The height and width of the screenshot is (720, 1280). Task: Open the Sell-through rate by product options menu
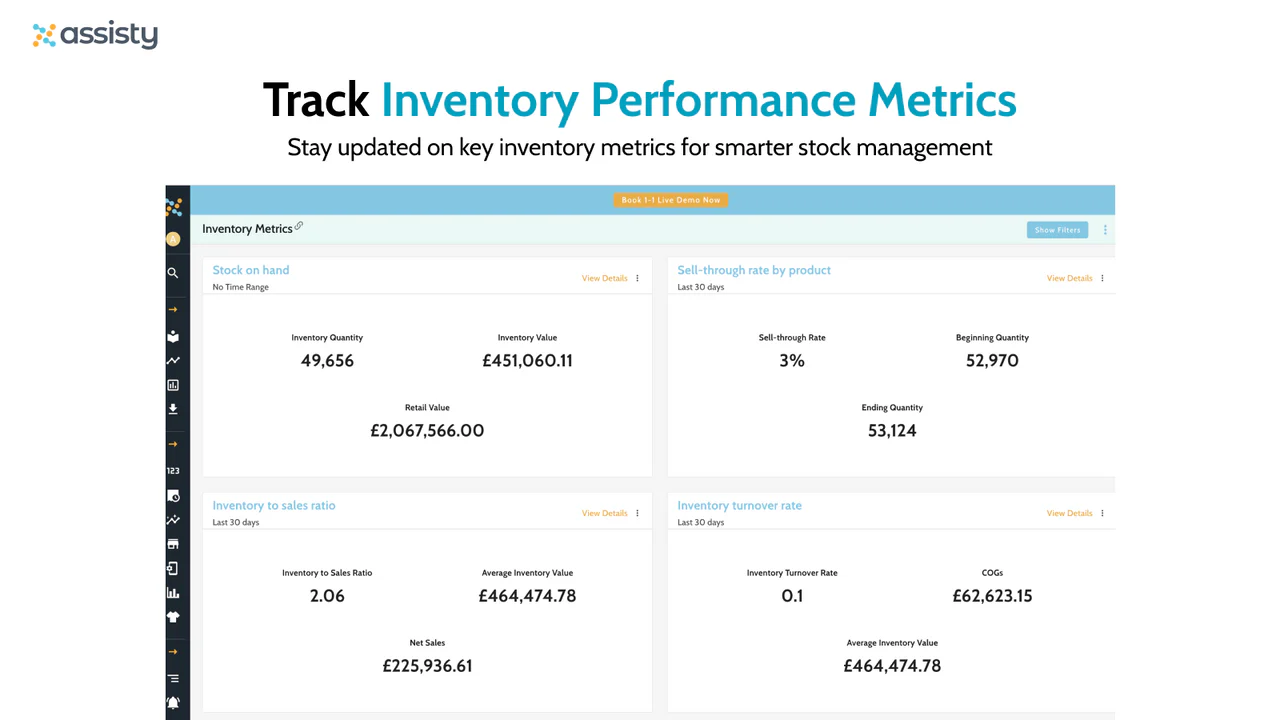[x=1102, y=278]
